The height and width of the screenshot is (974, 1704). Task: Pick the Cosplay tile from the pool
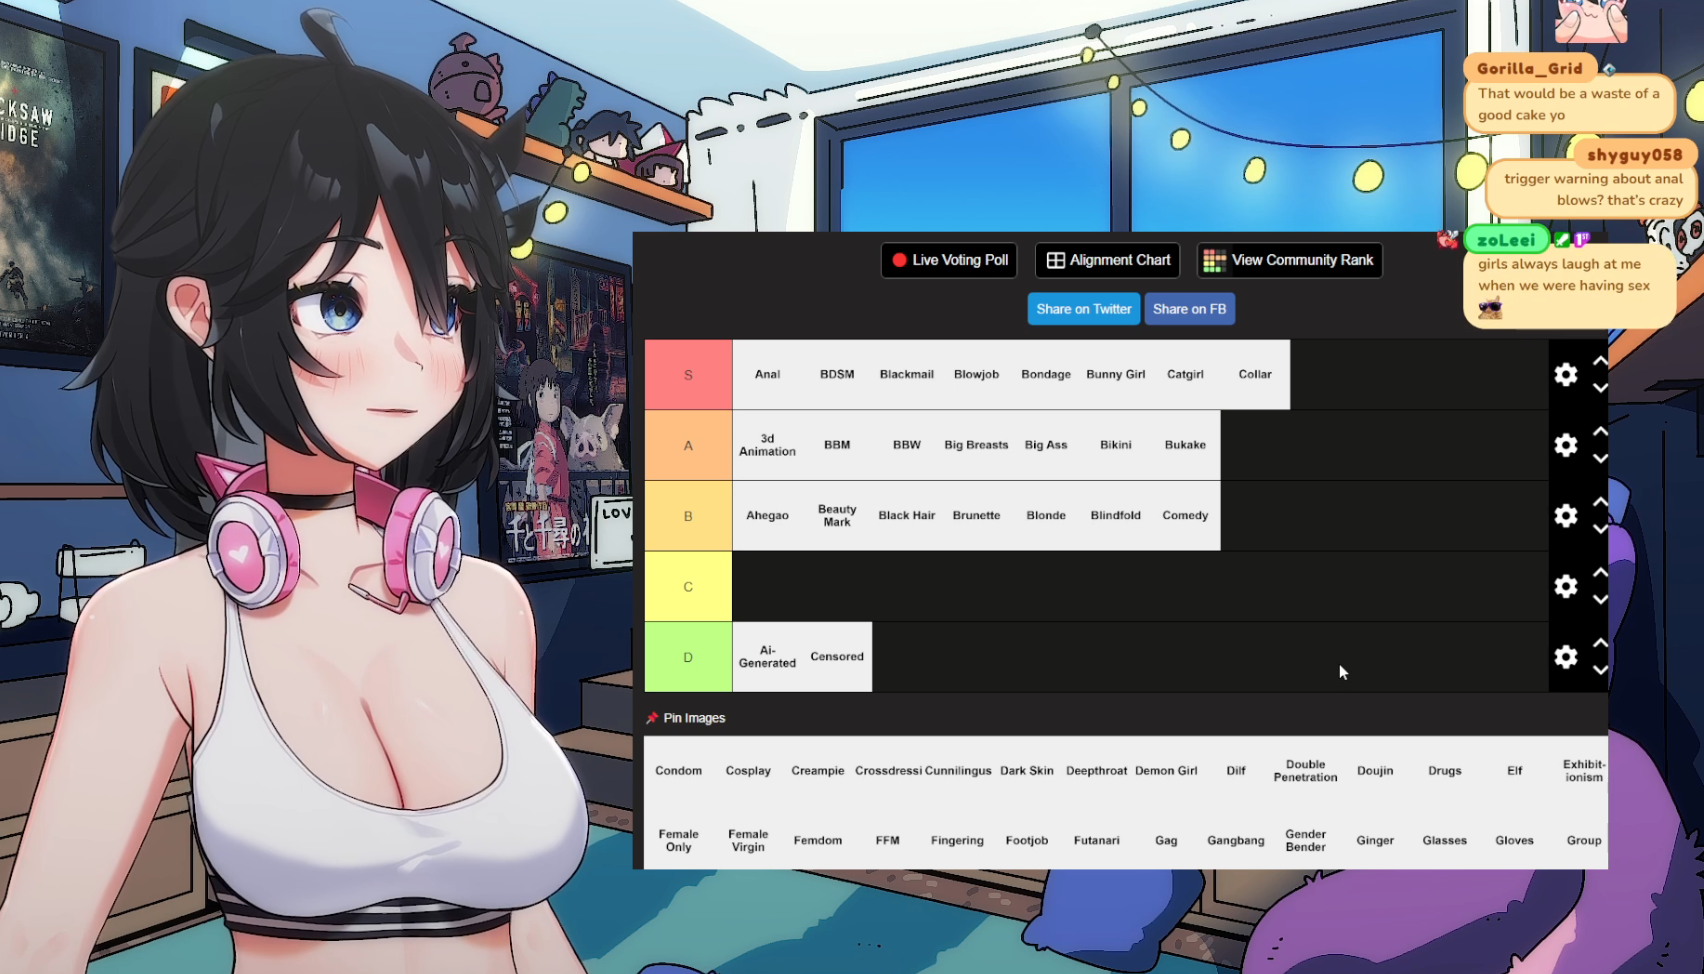[x=748, y=771]
